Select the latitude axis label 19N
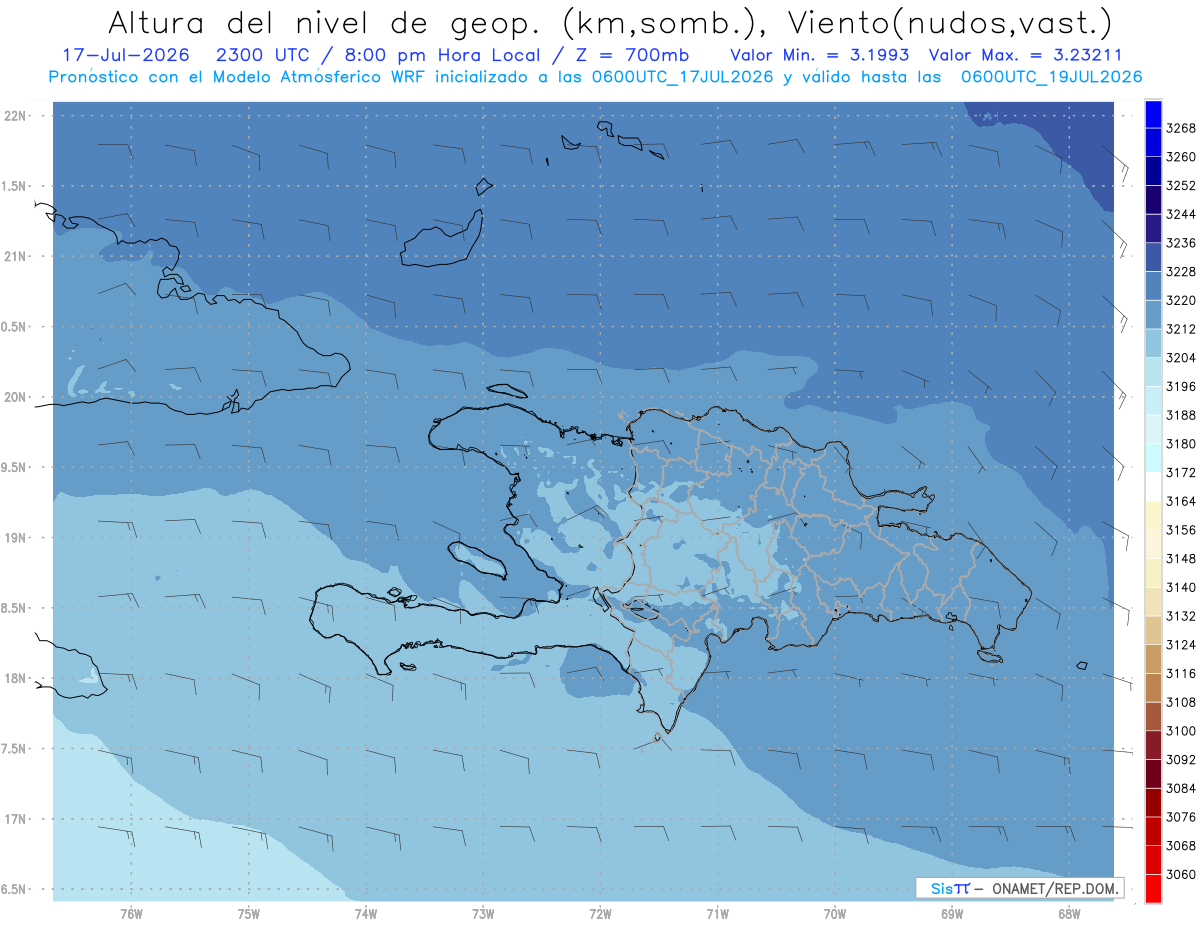1200x927 pixels. point(15,538)
